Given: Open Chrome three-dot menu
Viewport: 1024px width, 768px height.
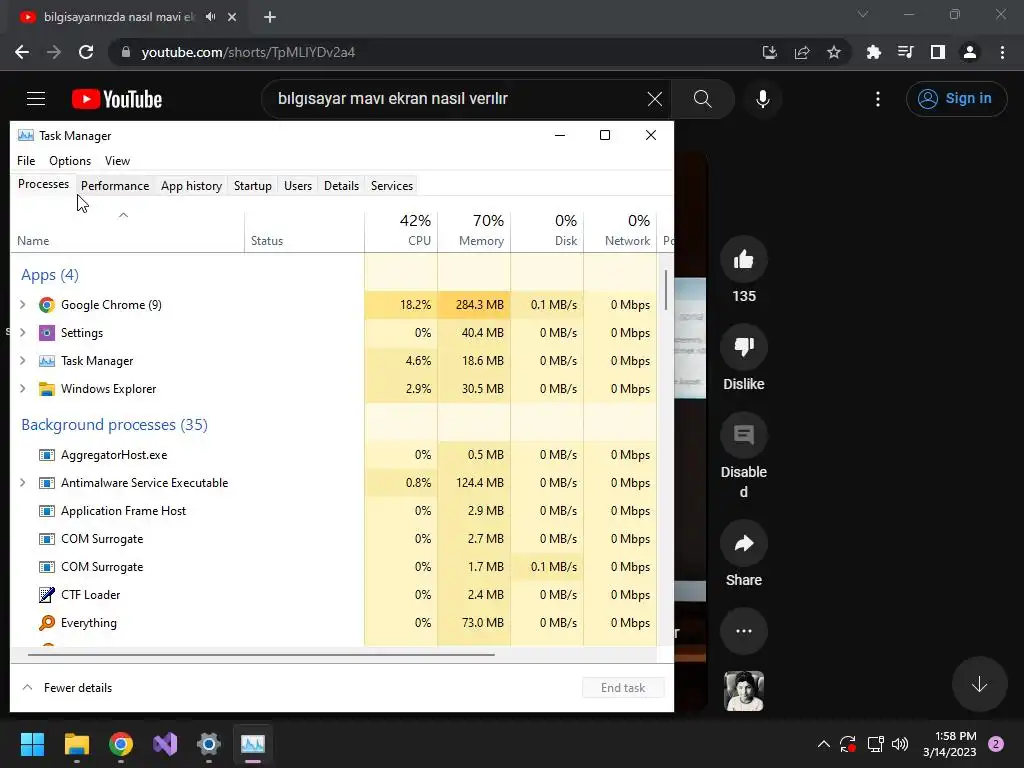Looking at the screenshot, I should point(1002,52).
